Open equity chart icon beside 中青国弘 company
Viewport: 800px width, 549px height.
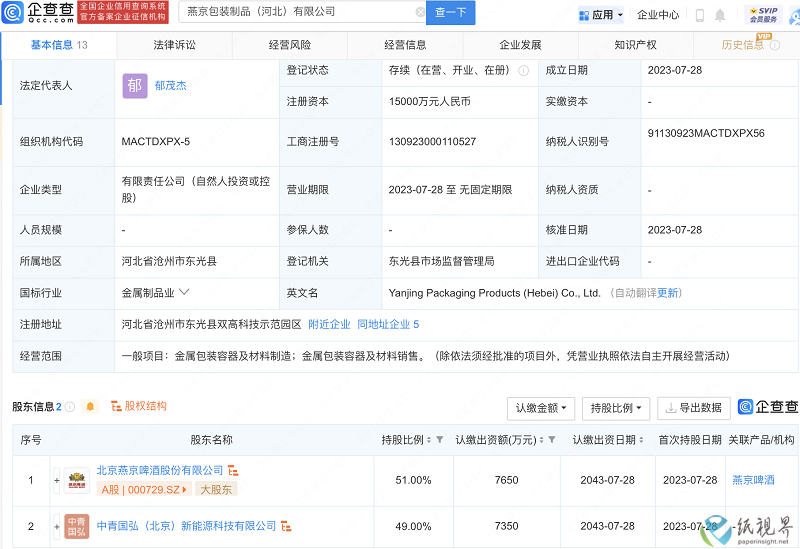(x=286, y=526)
